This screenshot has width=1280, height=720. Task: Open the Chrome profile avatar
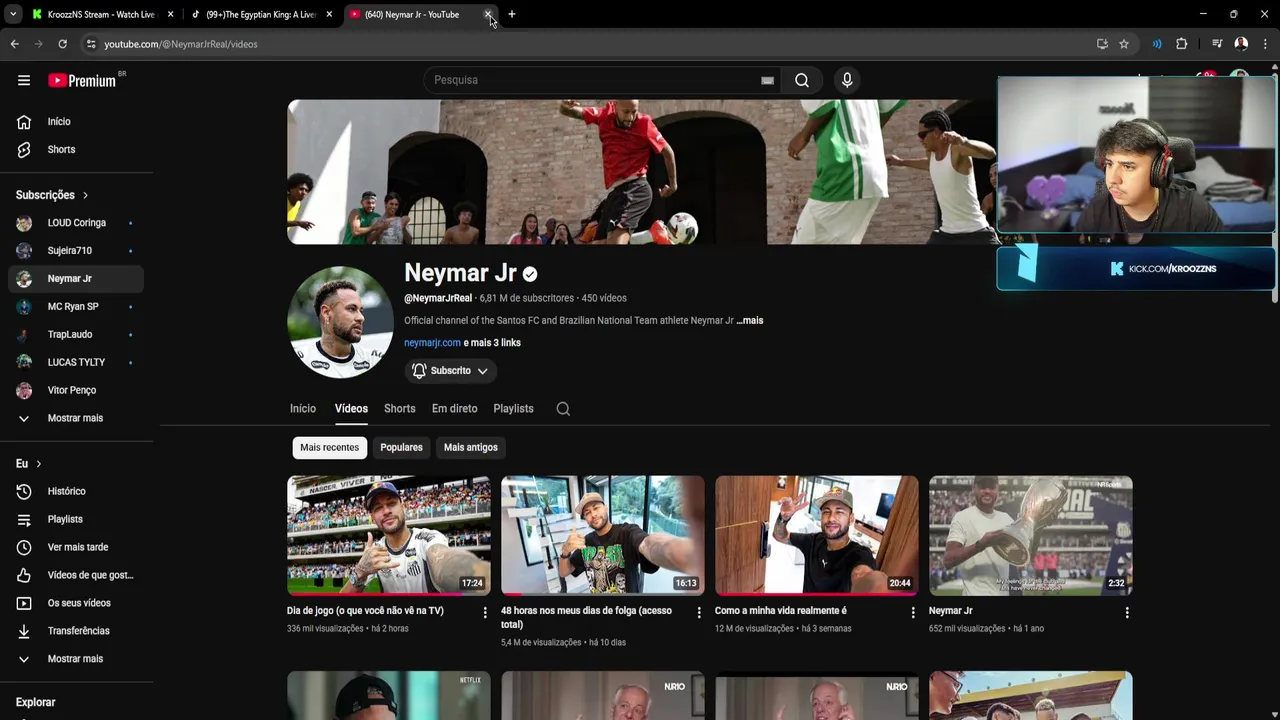(1241, 44)
